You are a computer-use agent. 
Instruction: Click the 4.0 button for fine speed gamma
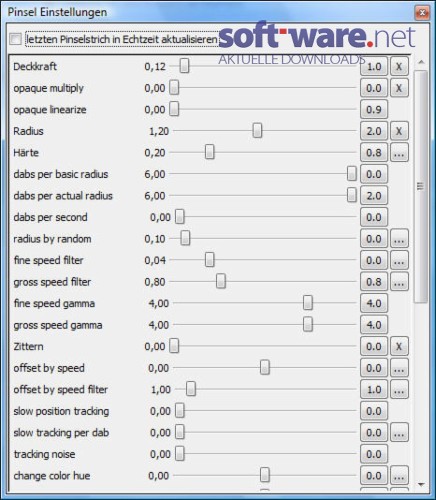pos(374,304)
